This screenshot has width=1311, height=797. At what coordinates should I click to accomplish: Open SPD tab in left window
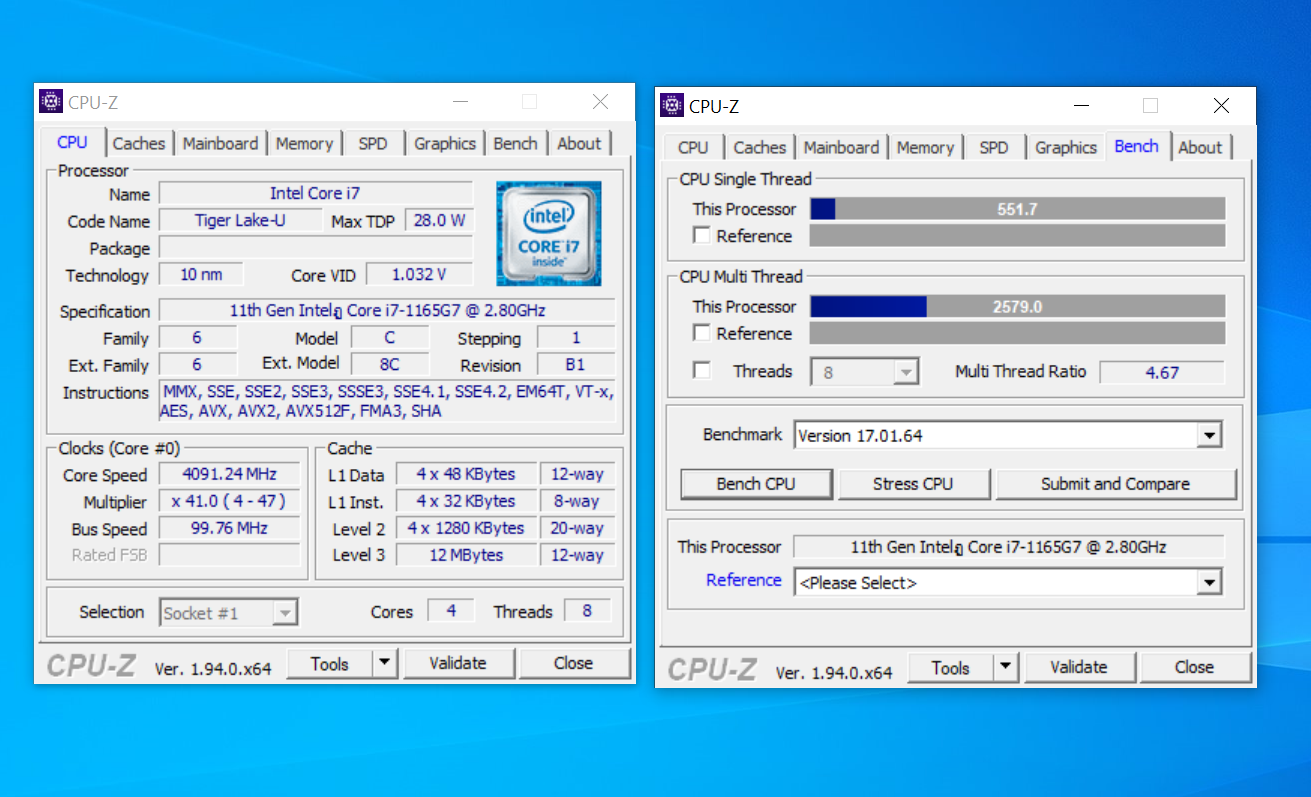click(373, 143)
